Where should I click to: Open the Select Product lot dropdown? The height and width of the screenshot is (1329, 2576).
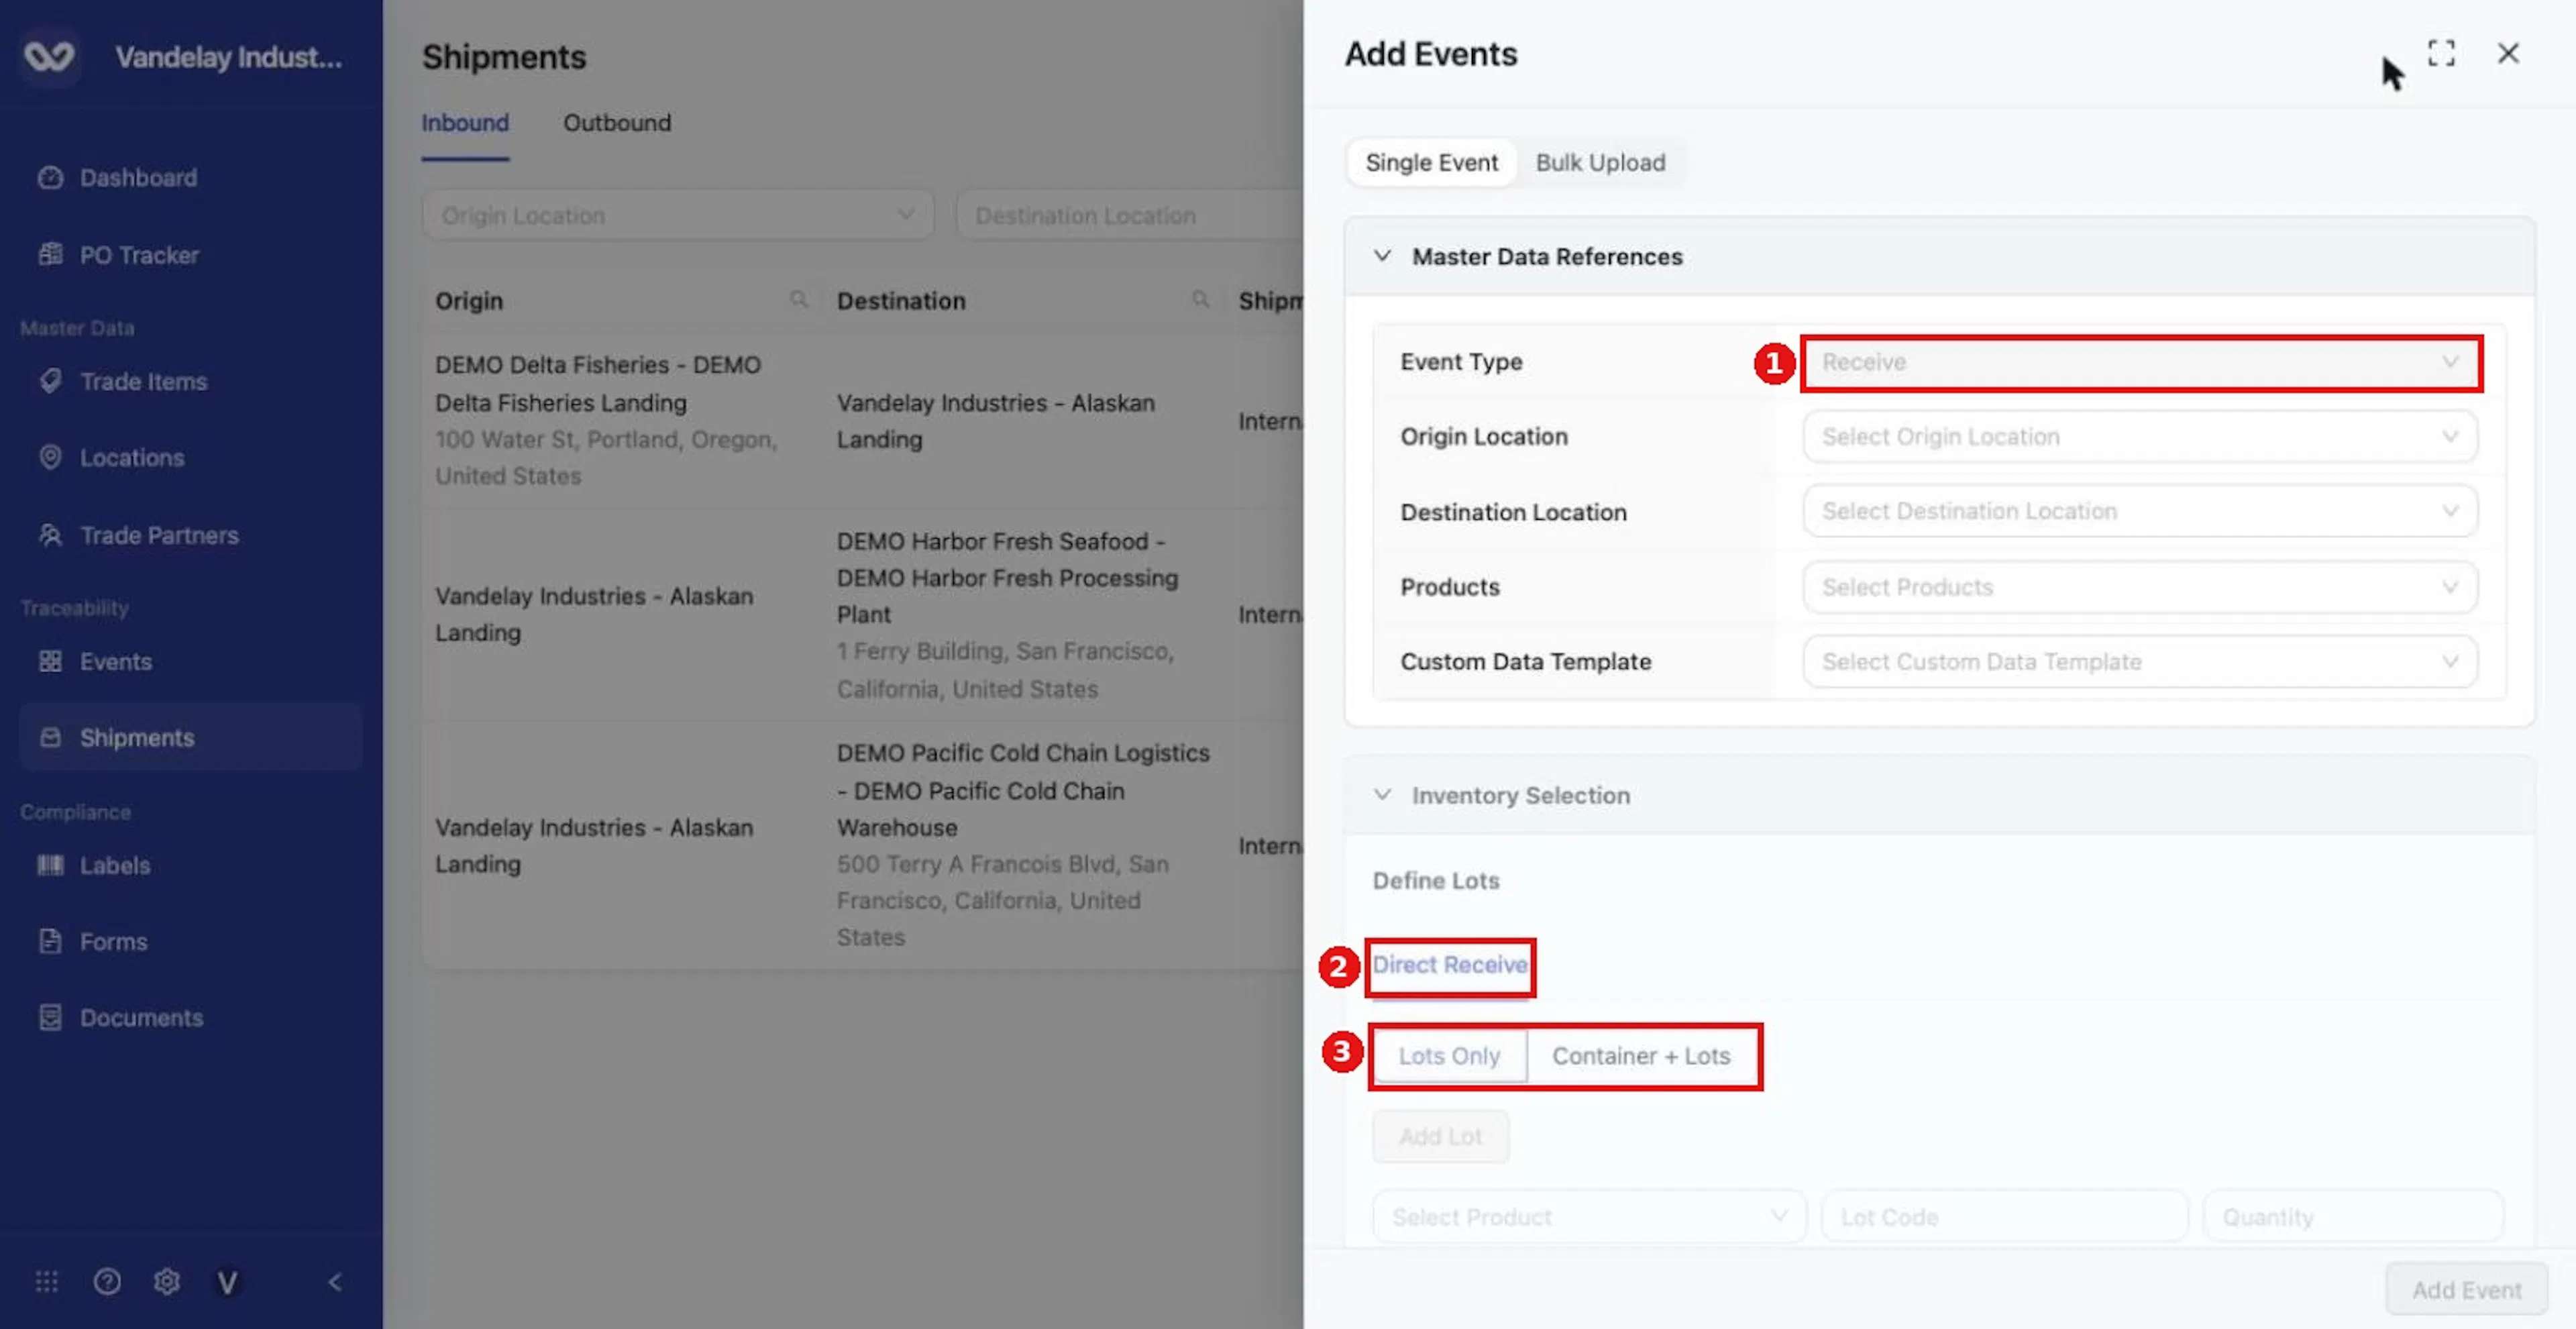[1589, 1216]
